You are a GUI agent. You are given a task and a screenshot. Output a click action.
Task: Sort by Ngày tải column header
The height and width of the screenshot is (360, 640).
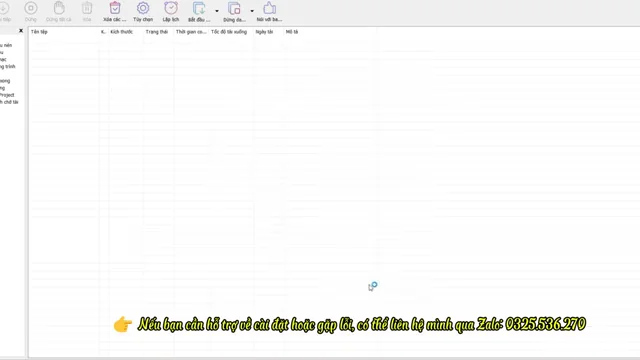click(x=264, y=32)
